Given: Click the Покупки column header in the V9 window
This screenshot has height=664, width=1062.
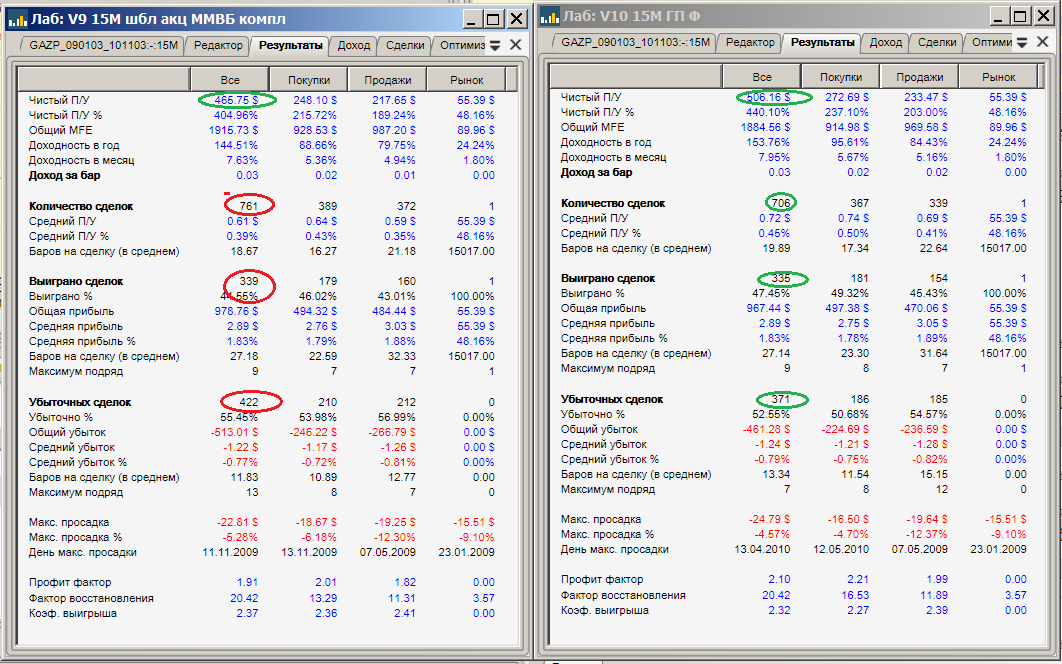Looking at the screenshot, I should 309,80.
